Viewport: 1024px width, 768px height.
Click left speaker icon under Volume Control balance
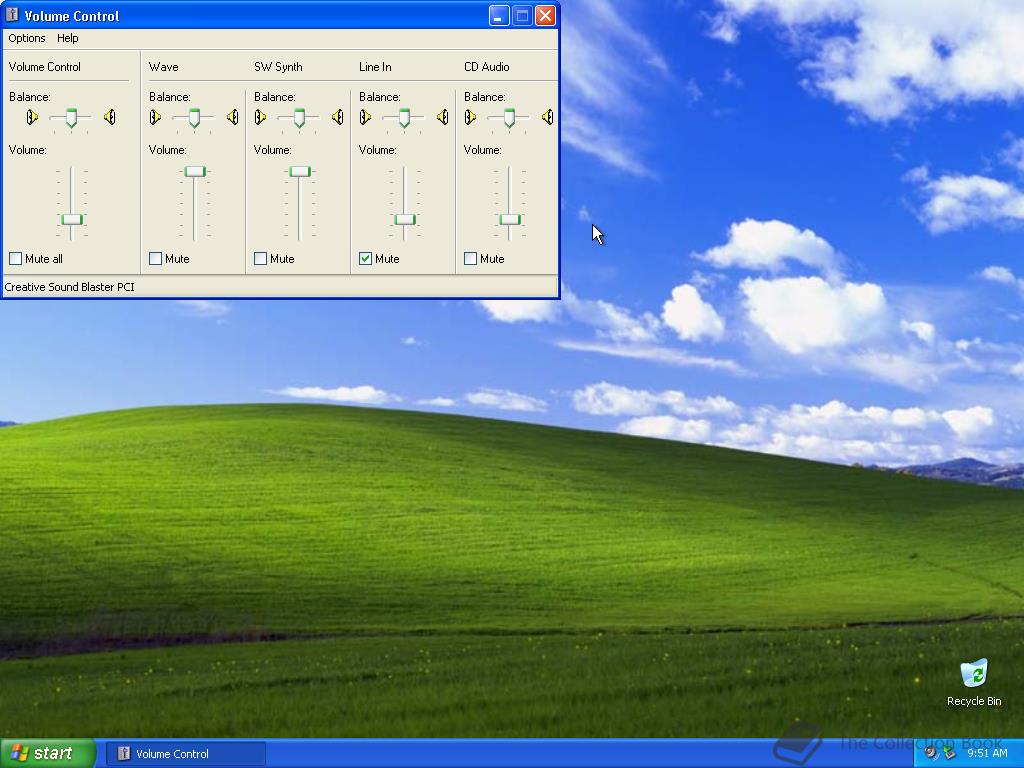32,117
